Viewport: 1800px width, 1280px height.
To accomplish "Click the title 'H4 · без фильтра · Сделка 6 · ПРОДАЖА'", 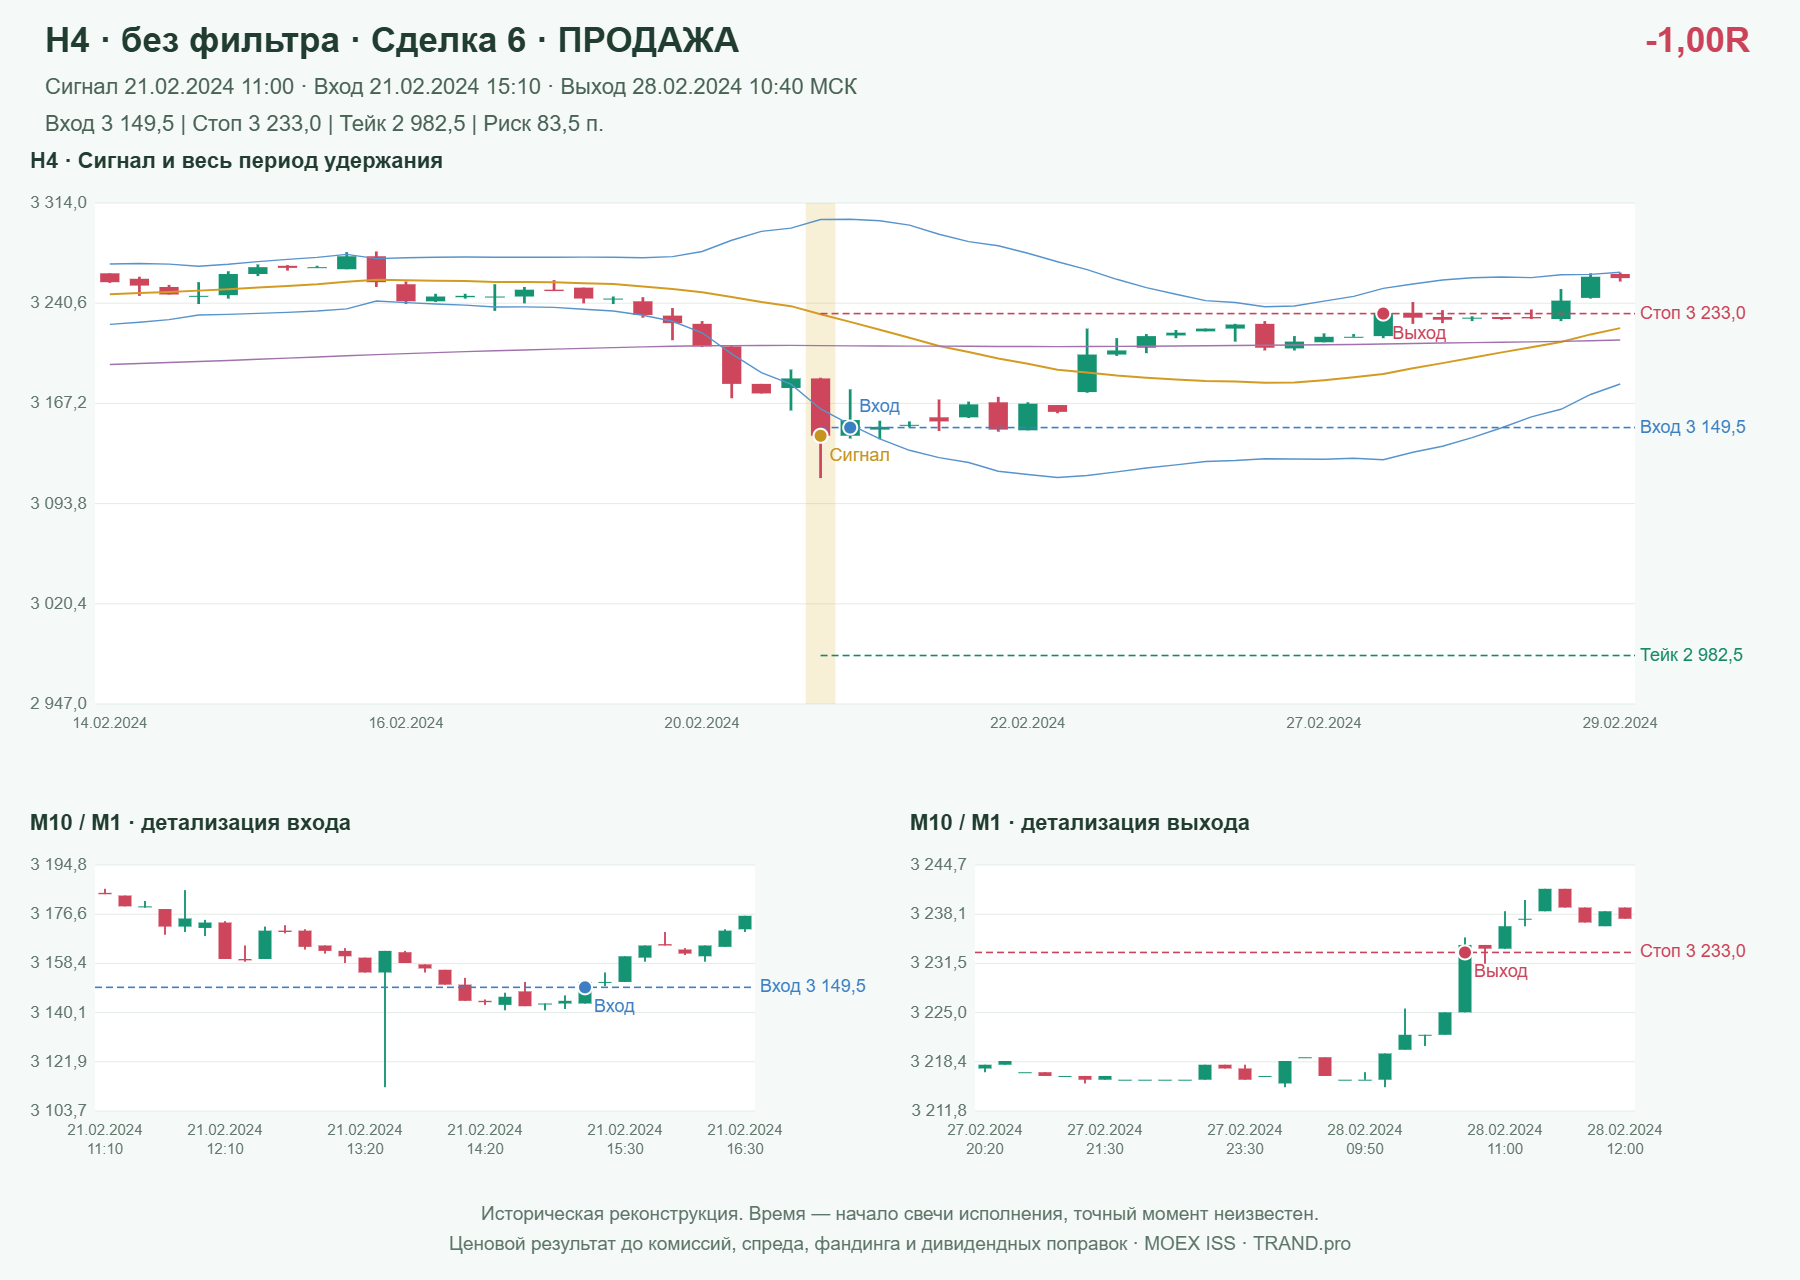I will coord(392,40).
